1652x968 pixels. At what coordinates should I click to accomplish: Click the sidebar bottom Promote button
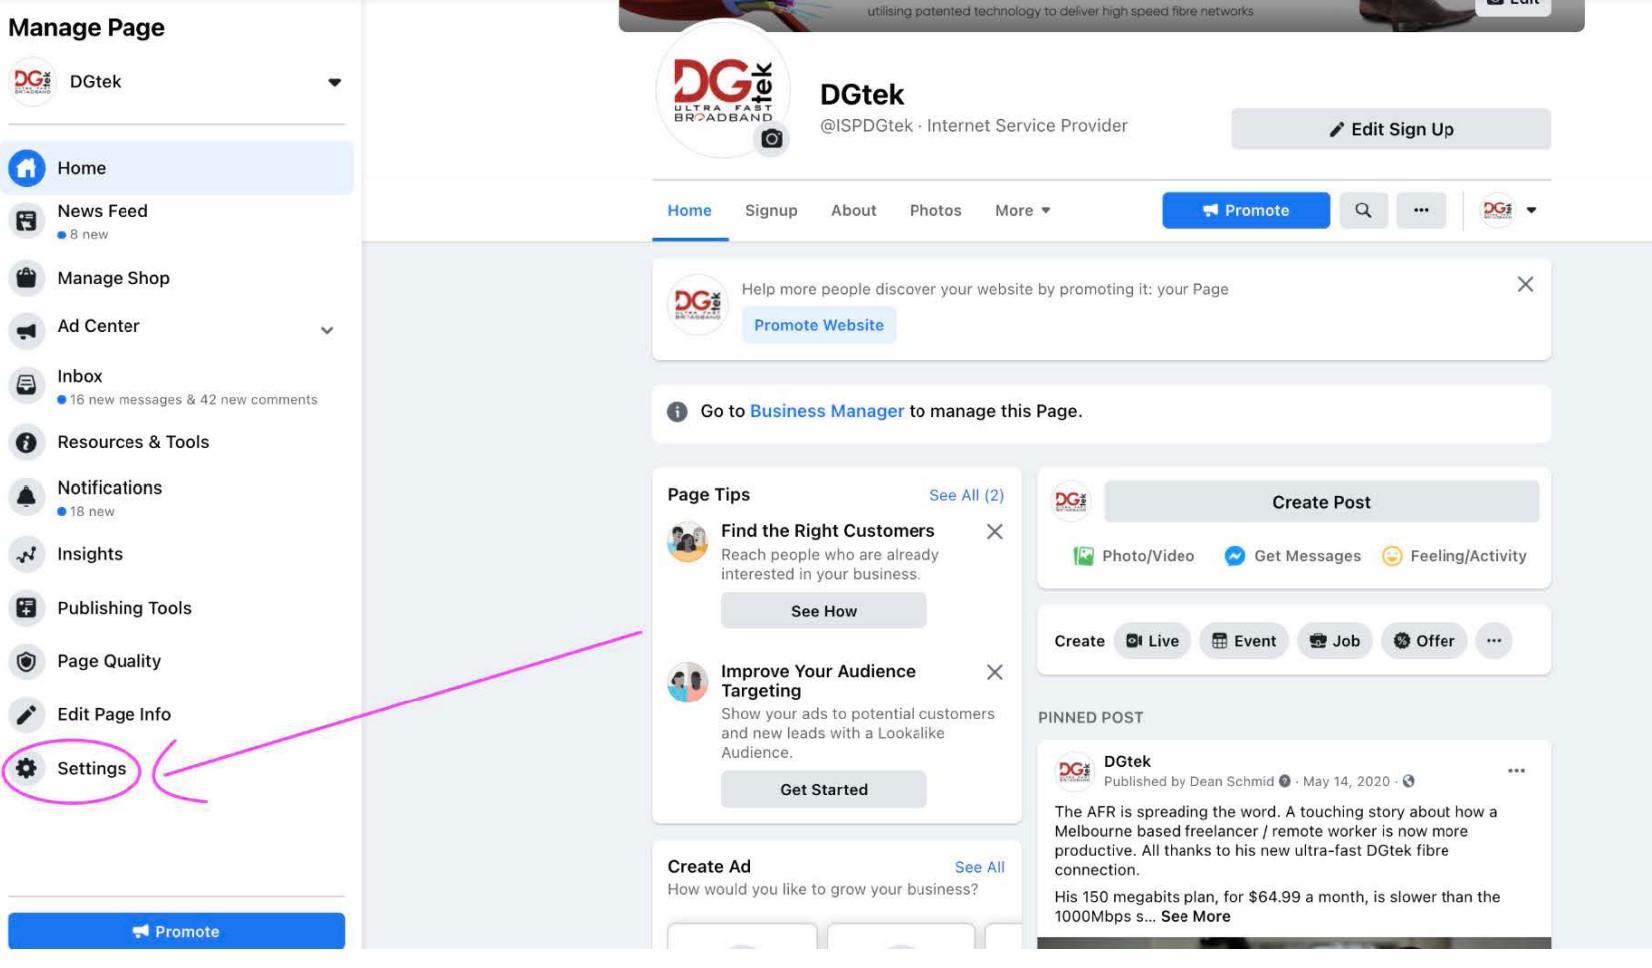(176, 931)
